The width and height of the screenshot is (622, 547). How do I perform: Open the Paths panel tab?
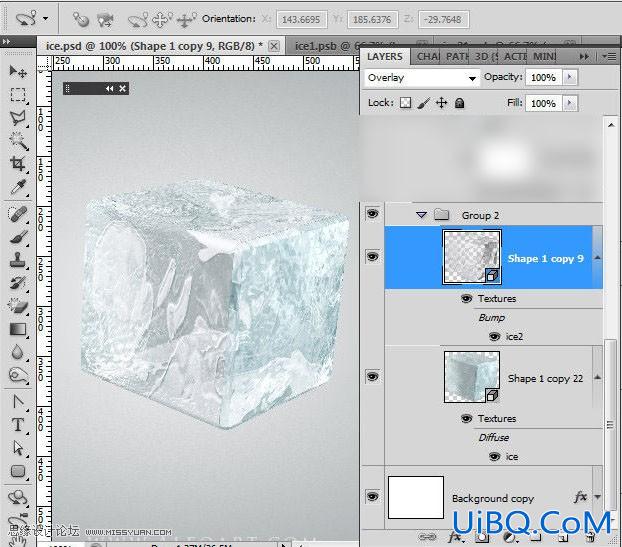457,57
